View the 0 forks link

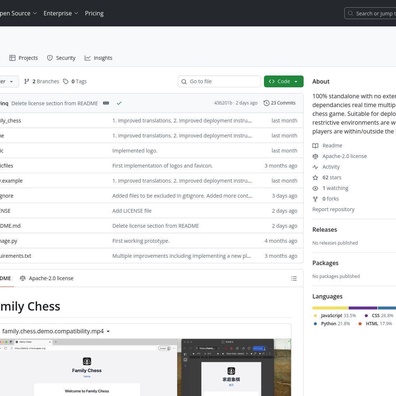[x=330, y=199]
